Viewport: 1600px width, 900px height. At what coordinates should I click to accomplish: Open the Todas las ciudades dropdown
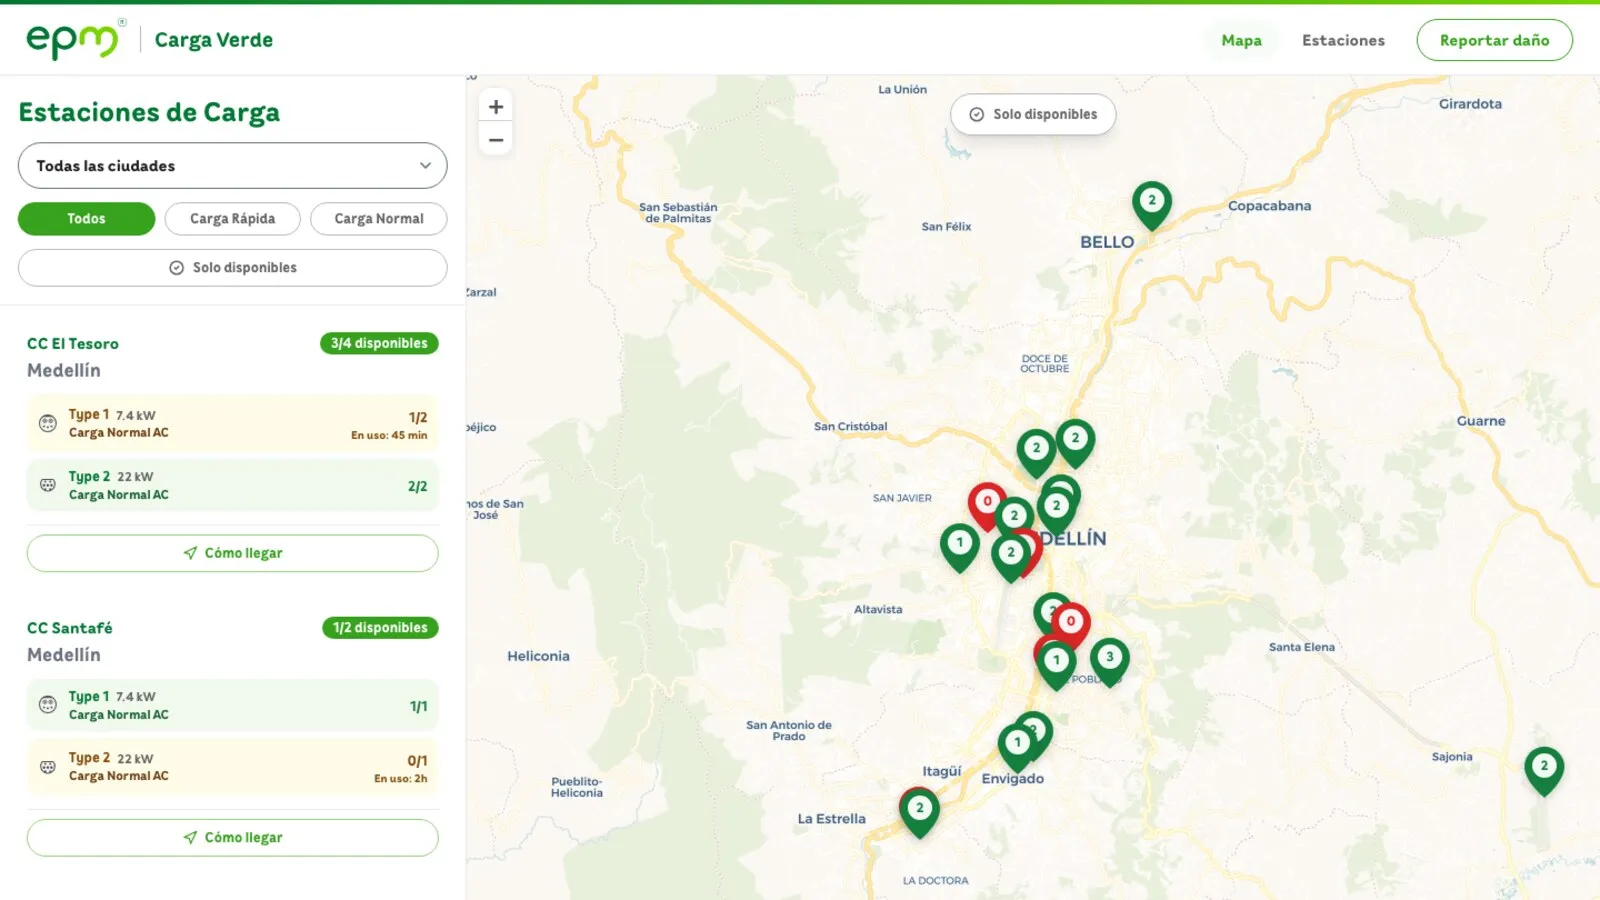[x=232, y=166]
